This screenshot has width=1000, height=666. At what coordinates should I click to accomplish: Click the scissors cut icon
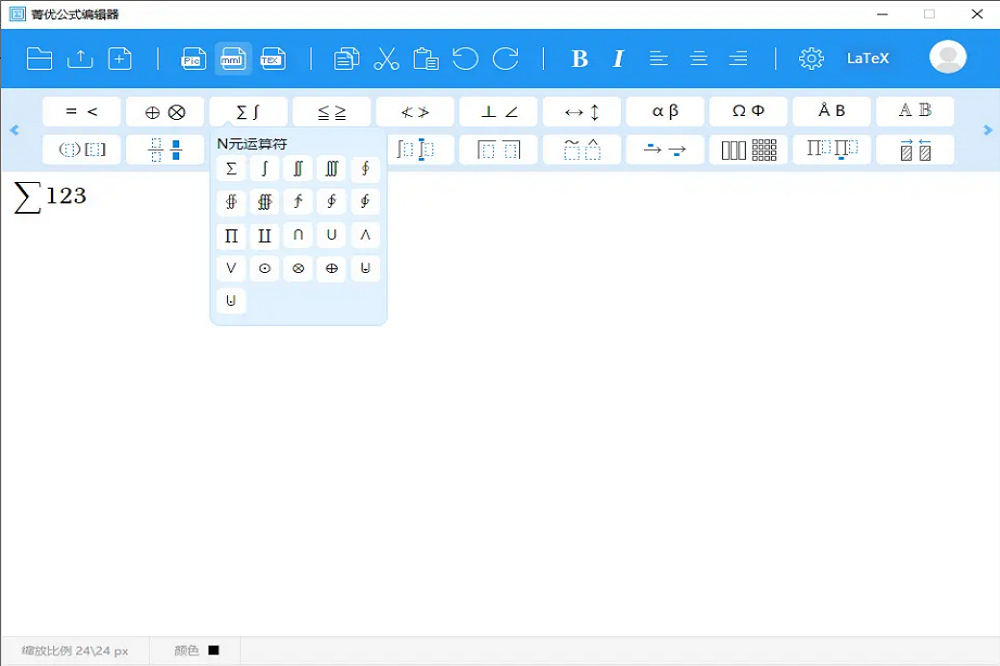pyautogui.click(x=386, y=59)
